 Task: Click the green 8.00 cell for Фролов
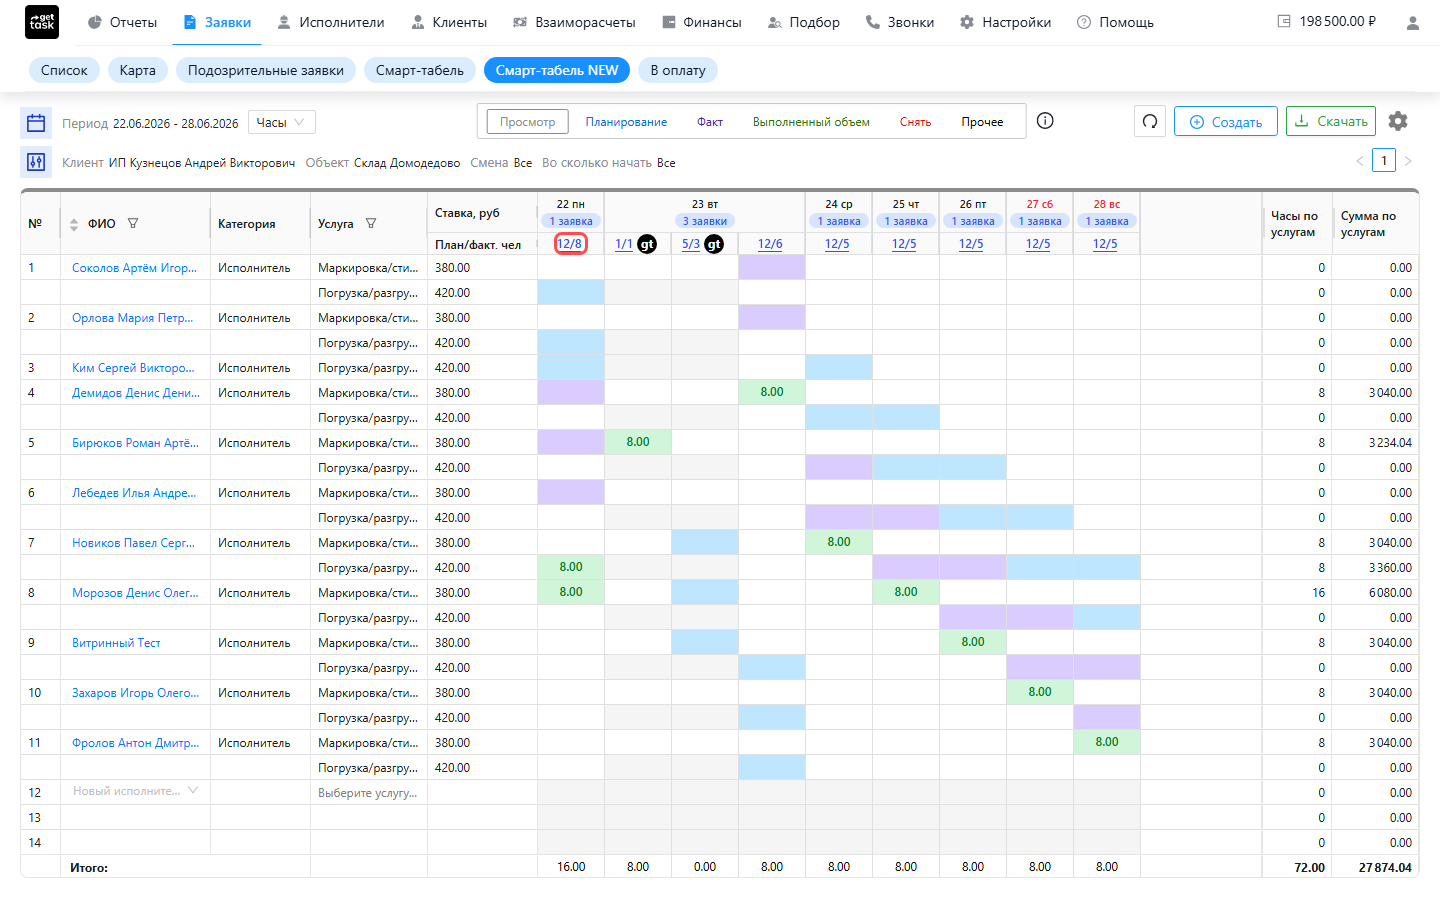click(x=1106, y=742)
